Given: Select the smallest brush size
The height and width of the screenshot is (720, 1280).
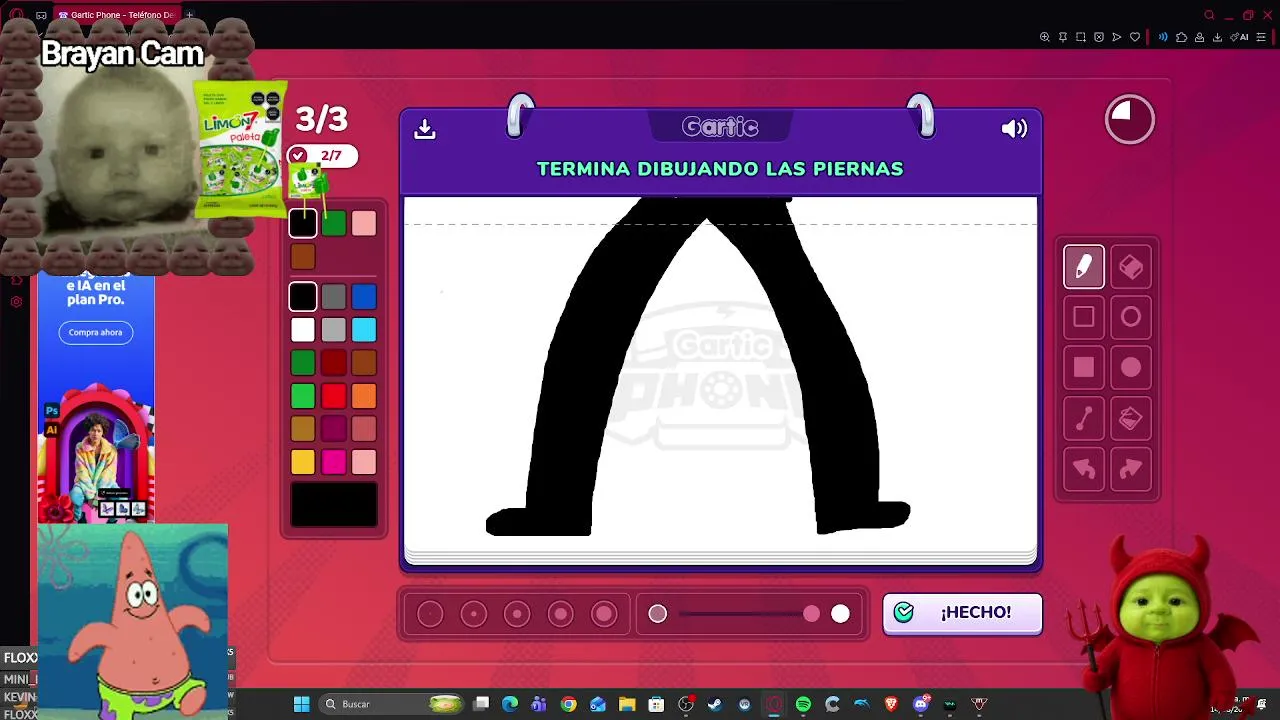Looking at the screenshot, I should point(430,614).
